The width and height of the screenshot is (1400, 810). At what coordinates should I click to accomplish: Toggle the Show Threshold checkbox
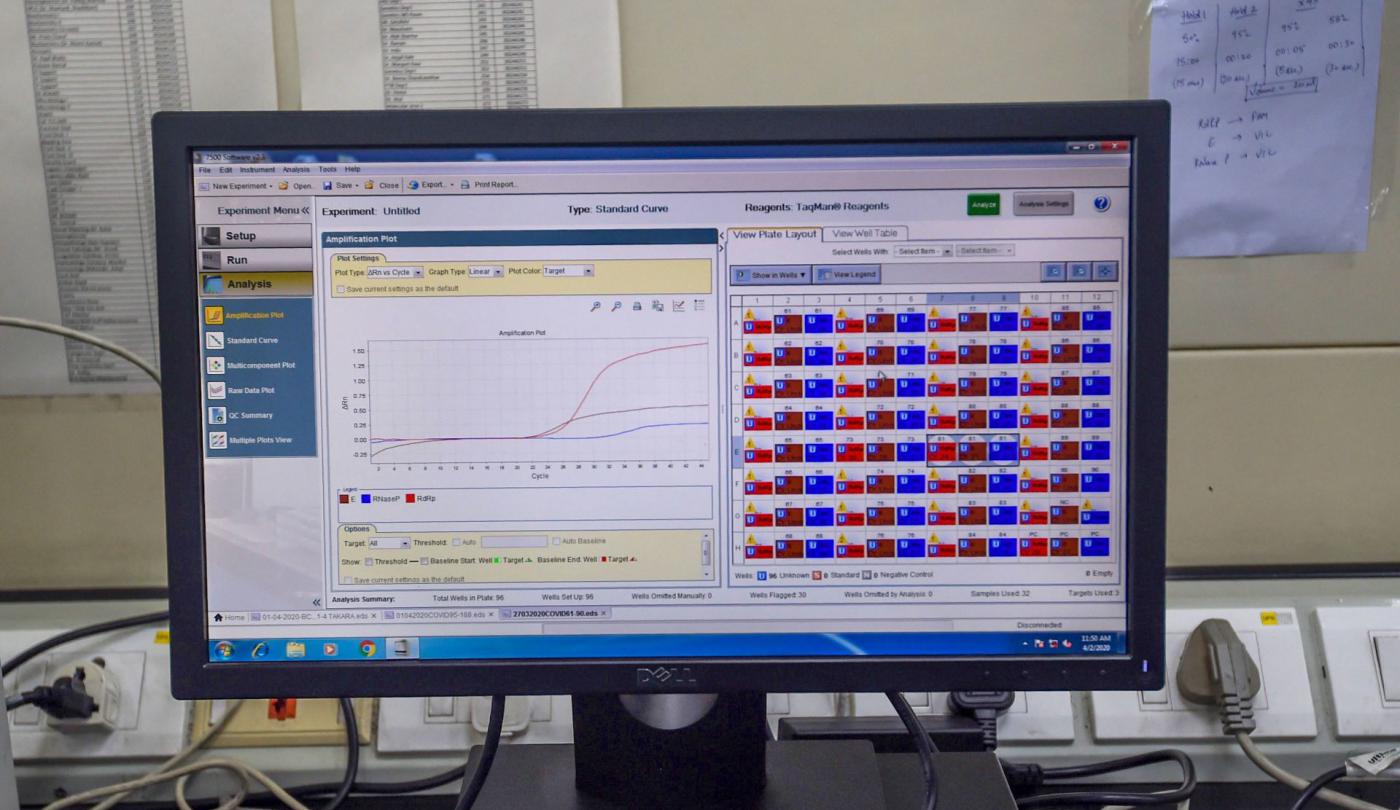368,561
